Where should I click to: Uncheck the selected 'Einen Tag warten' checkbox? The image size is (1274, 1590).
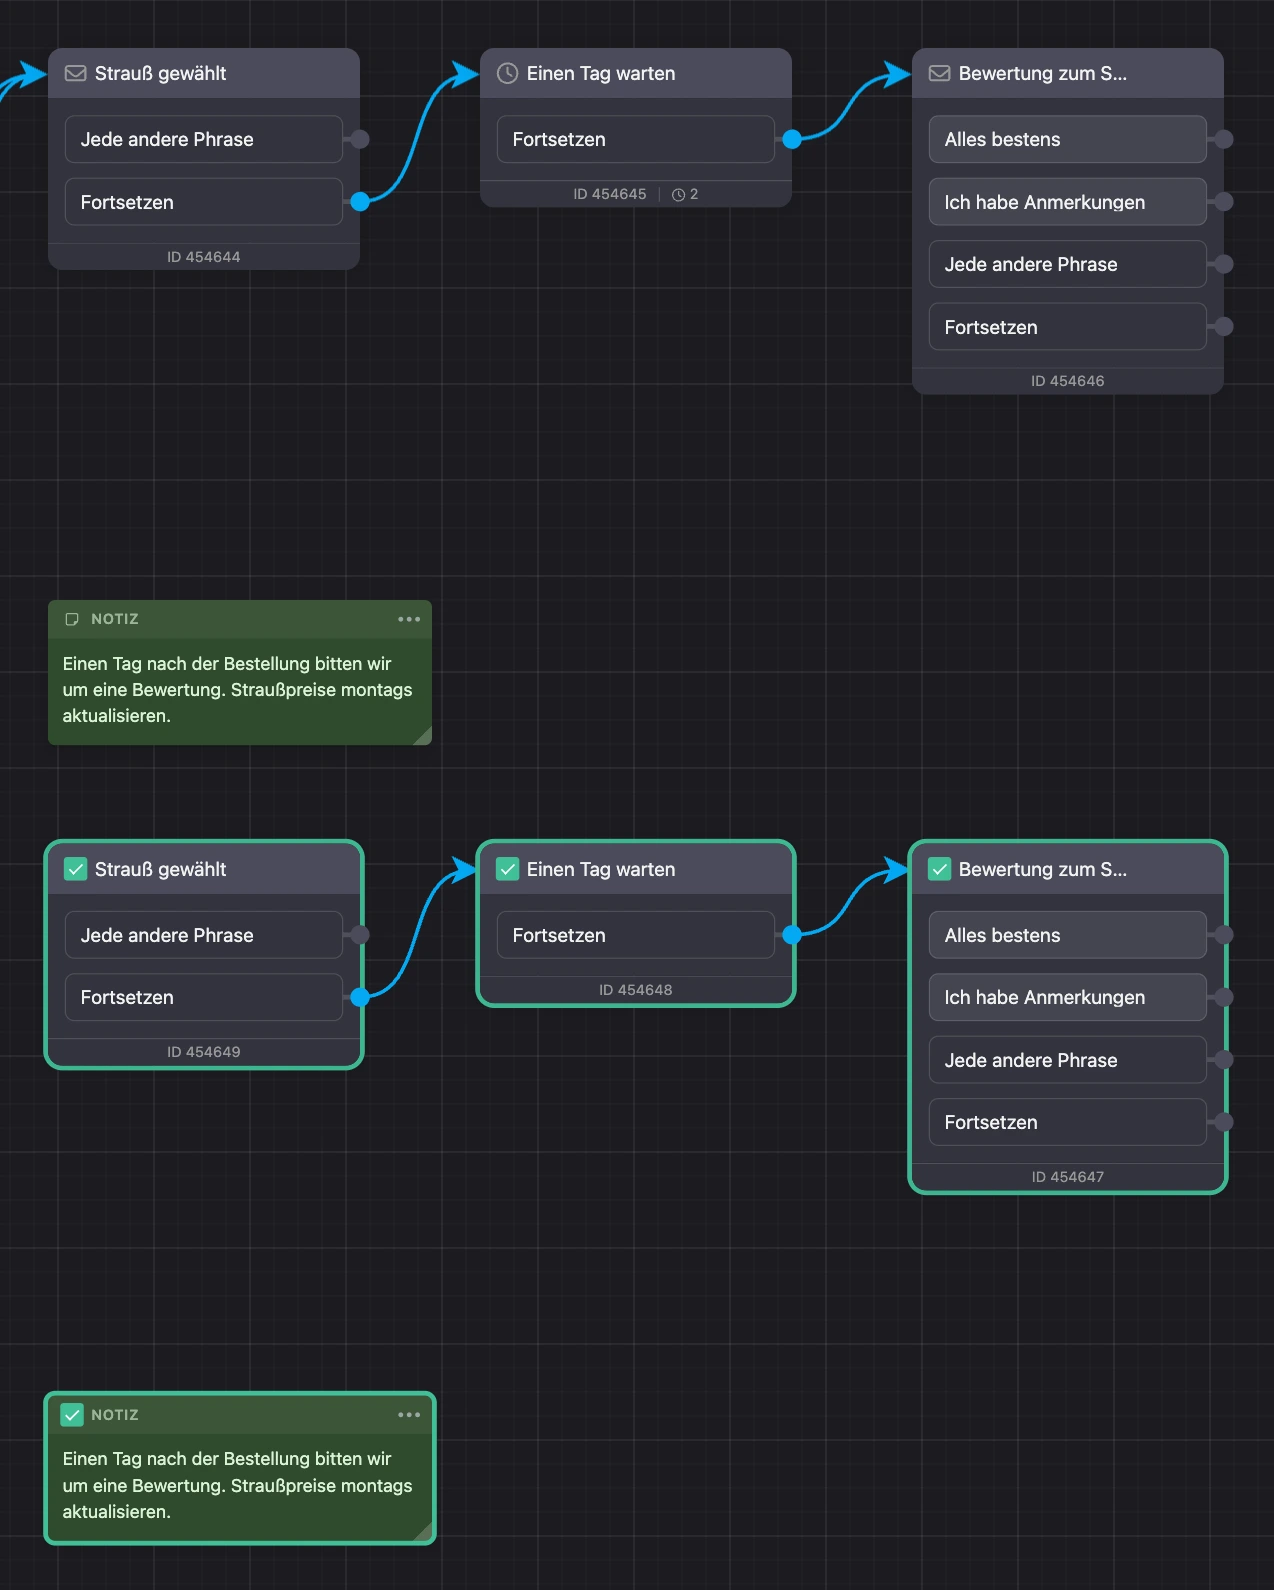507,869
